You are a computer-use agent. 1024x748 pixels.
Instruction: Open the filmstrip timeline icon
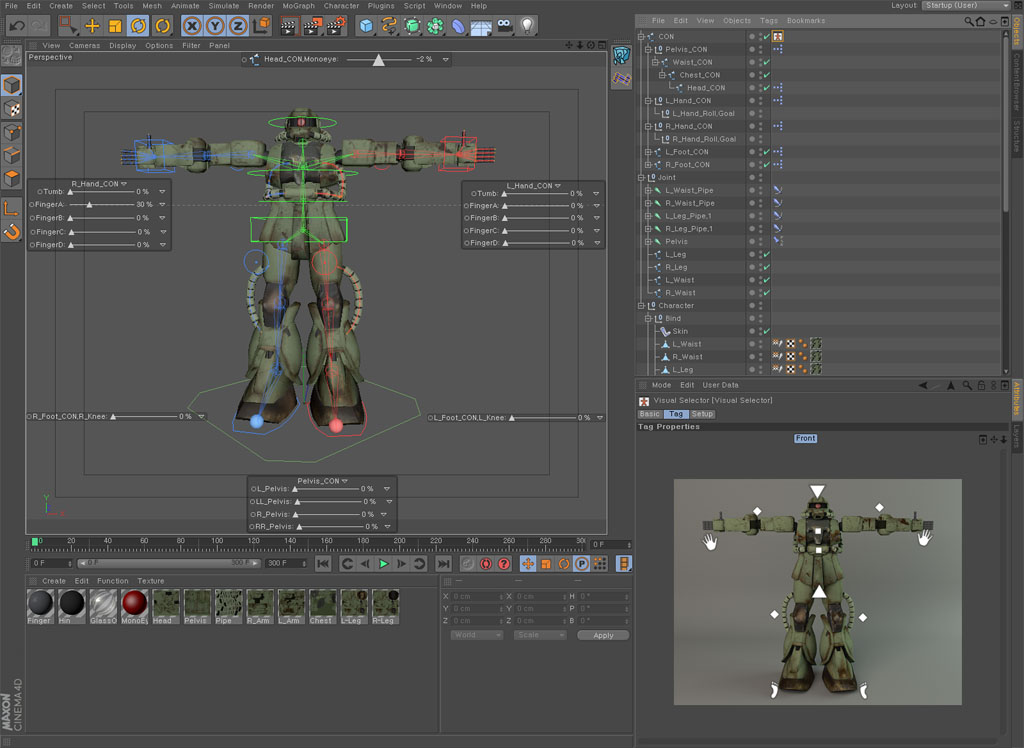tap(624, 564)
